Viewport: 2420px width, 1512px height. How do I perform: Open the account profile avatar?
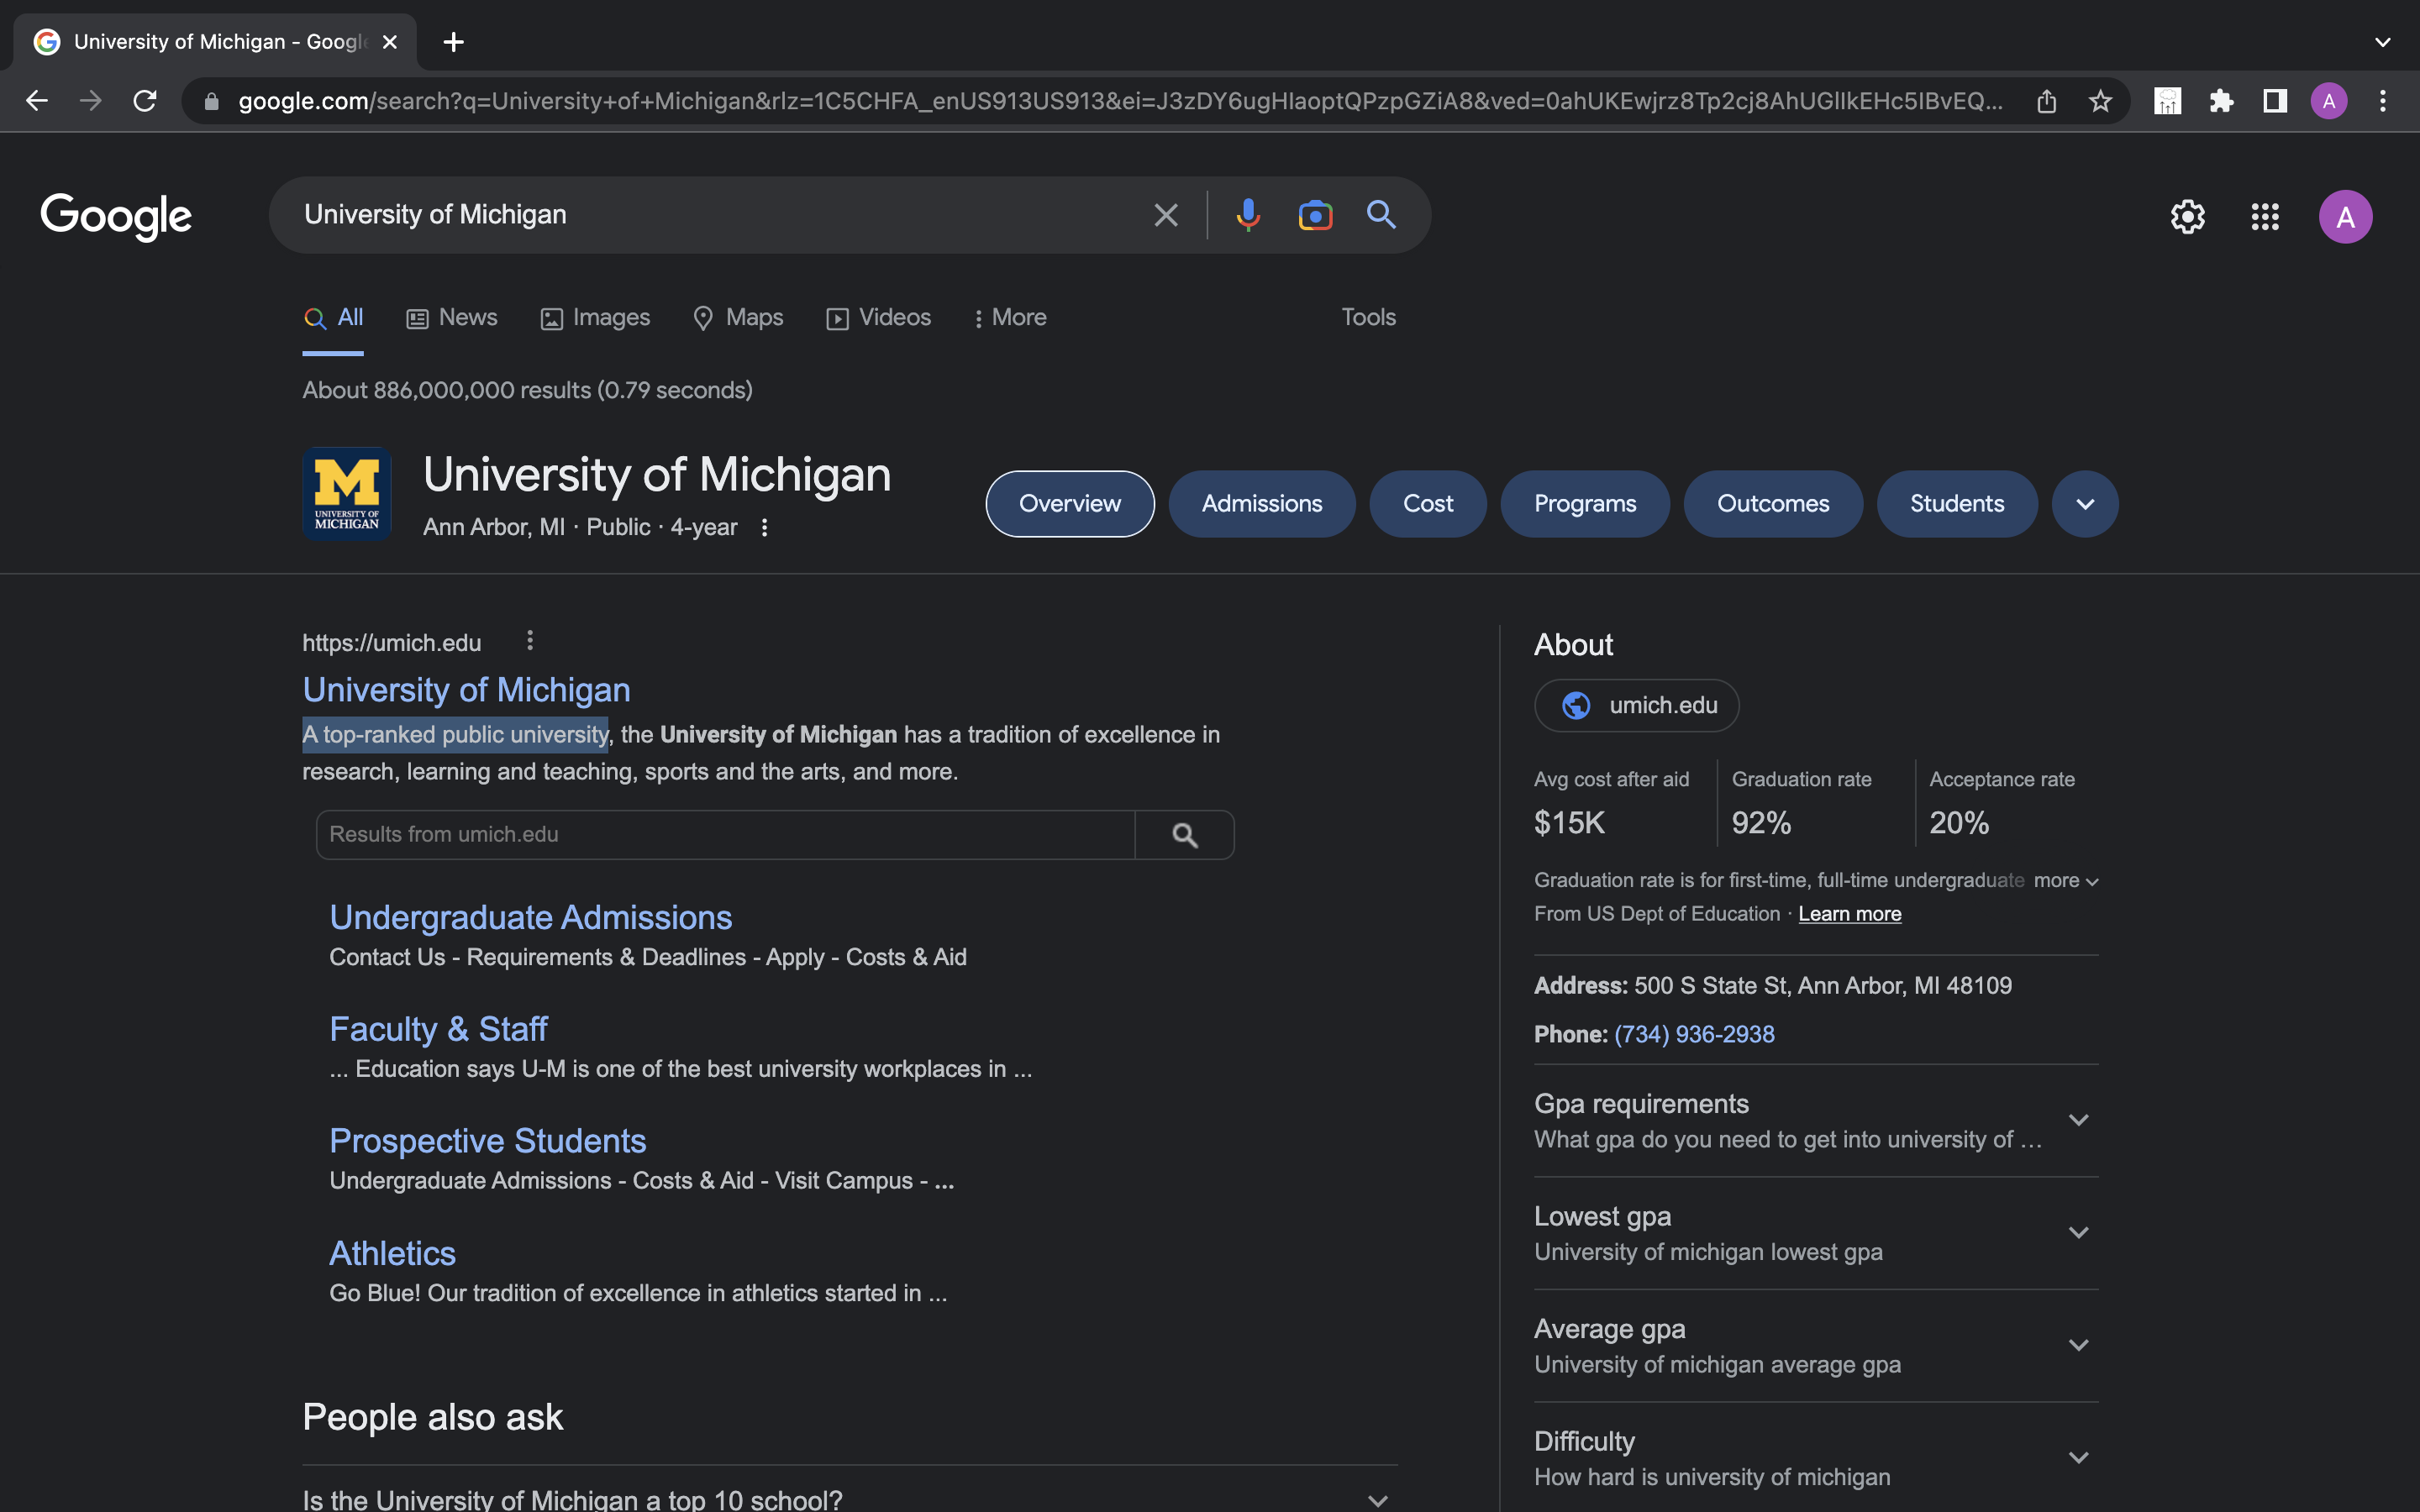(2345, 216)
